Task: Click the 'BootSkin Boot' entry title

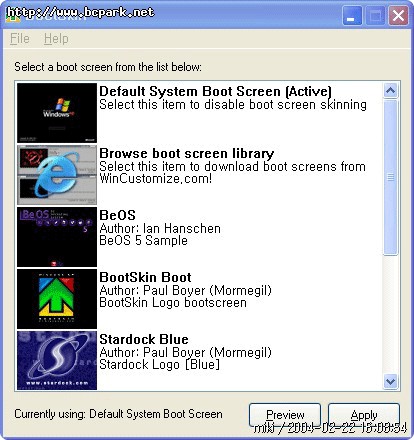Action: point(145,277)
